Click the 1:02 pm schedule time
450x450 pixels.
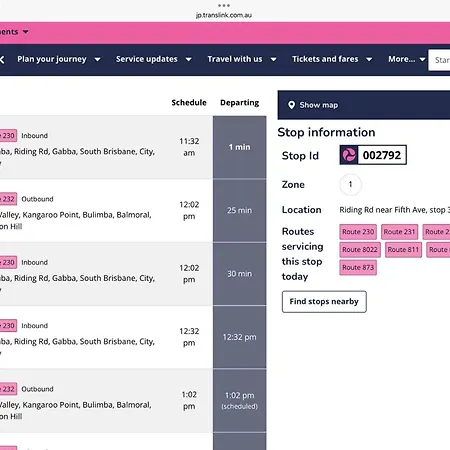point(189,400)
